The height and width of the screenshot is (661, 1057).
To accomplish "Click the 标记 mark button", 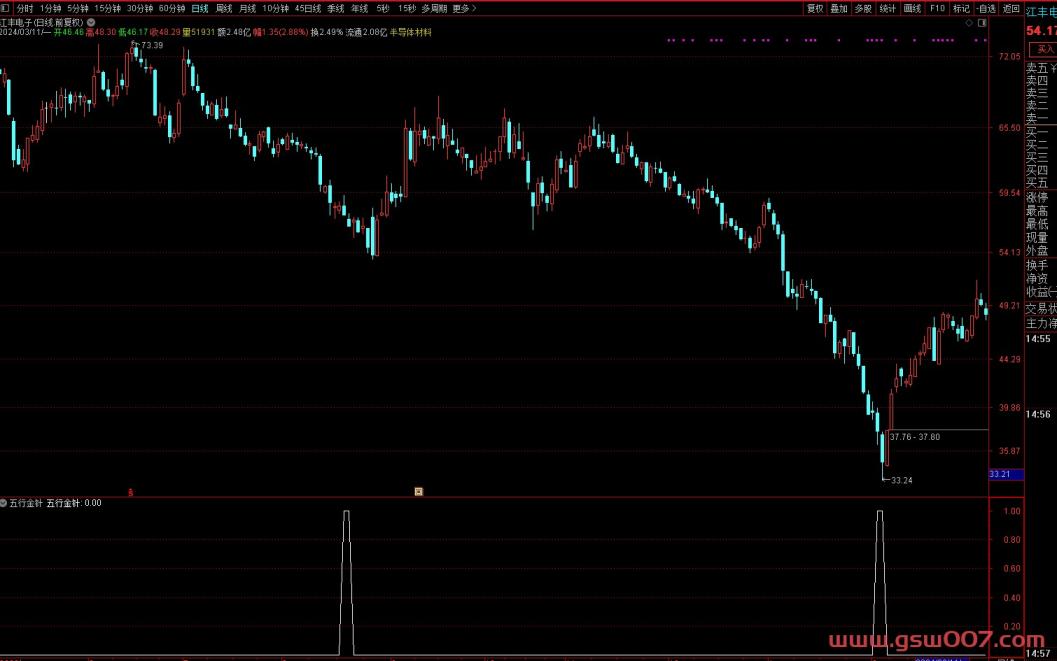I will pyautogui.click(x=961, y=8).
